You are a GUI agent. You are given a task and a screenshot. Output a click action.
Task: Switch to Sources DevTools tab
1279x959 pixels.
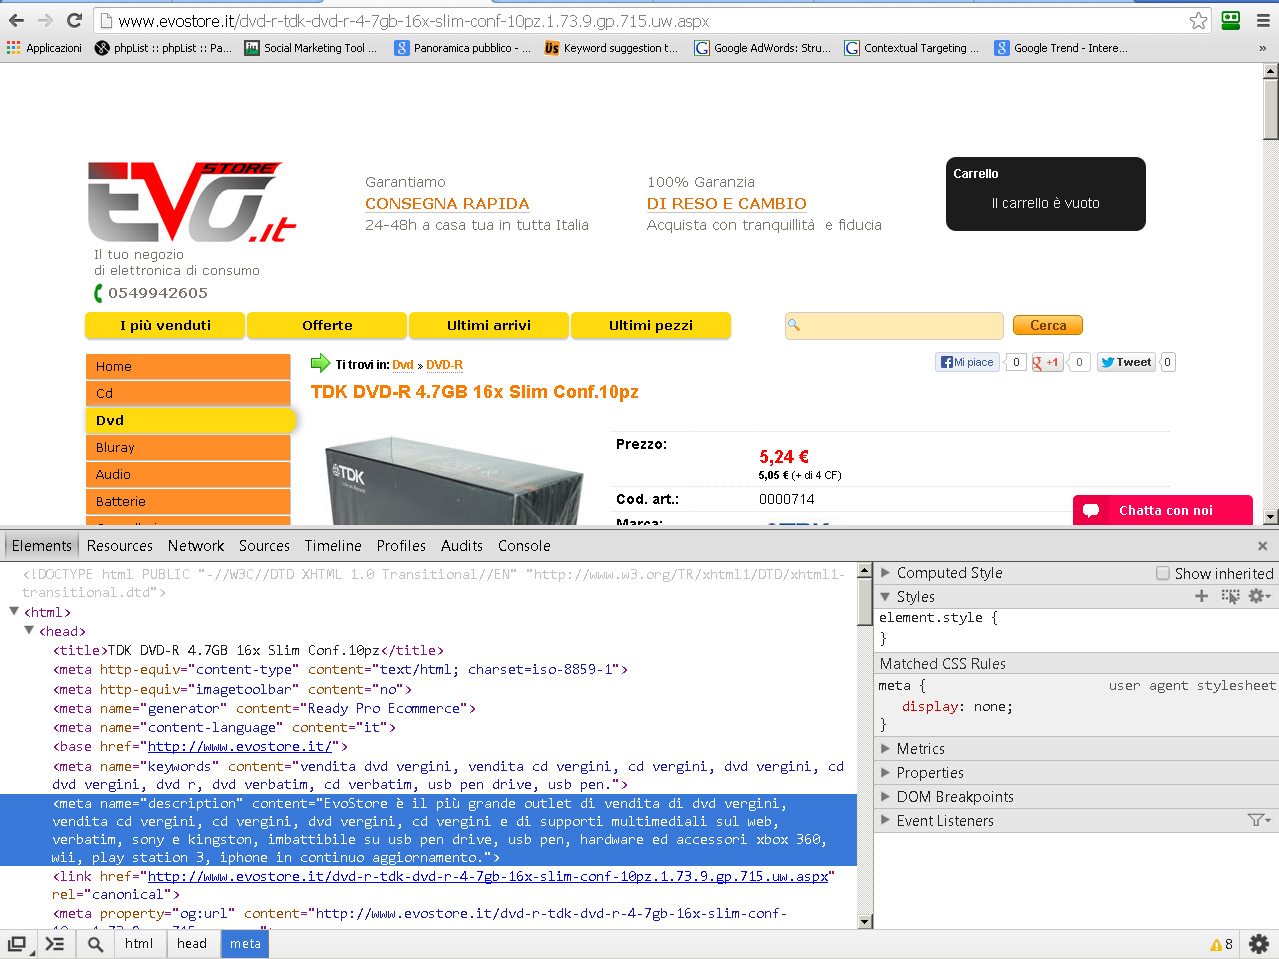[x=264, y=546]
